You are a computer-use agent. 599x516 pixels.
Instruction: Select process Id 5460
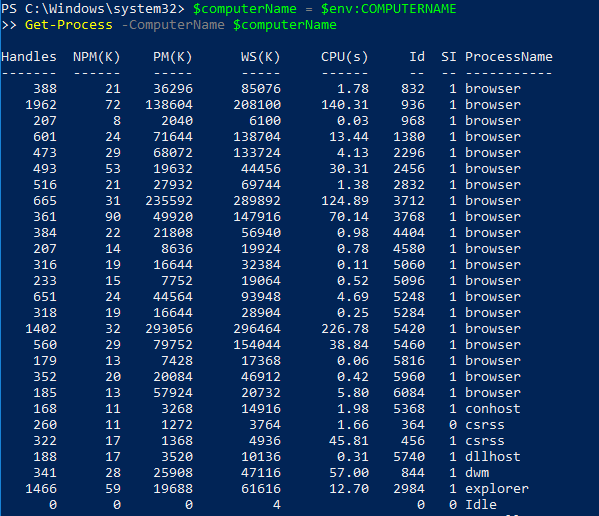pos(409,345)
